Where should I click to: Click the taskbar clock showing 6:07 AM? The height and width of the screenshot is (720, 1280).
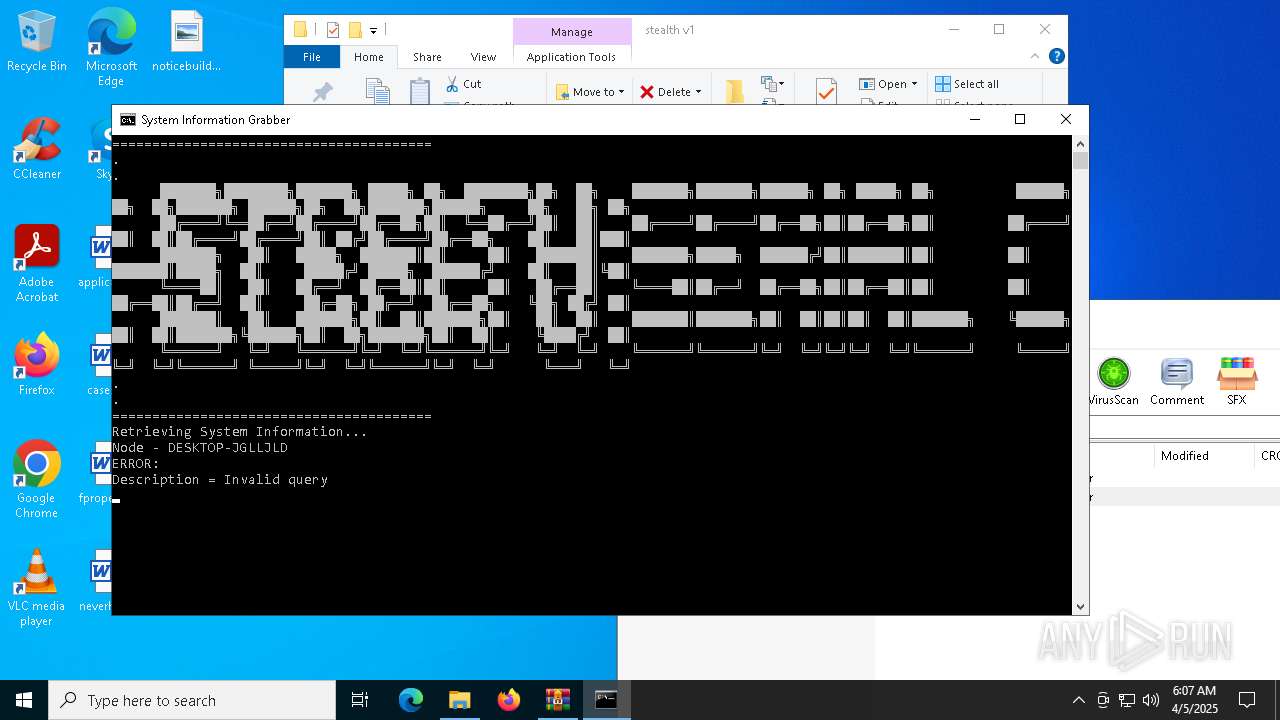(x=1194, y=700)
